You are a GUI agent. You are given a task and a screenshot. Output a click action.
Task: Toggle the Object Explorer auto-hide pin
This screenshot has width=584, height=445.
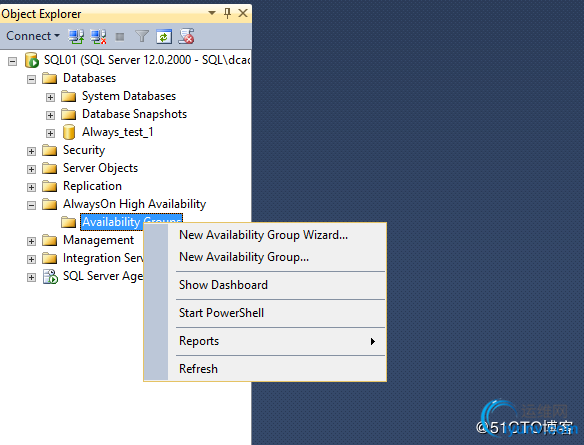tap(227, 13)
